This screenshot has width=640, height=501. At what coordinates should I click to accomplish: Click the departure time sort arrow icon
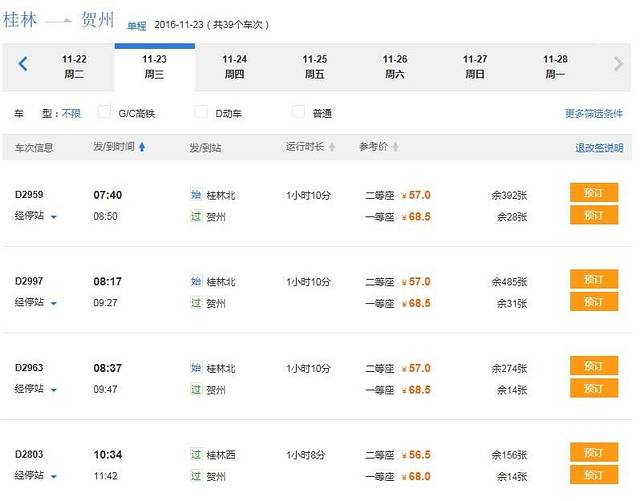click(142, 148)
